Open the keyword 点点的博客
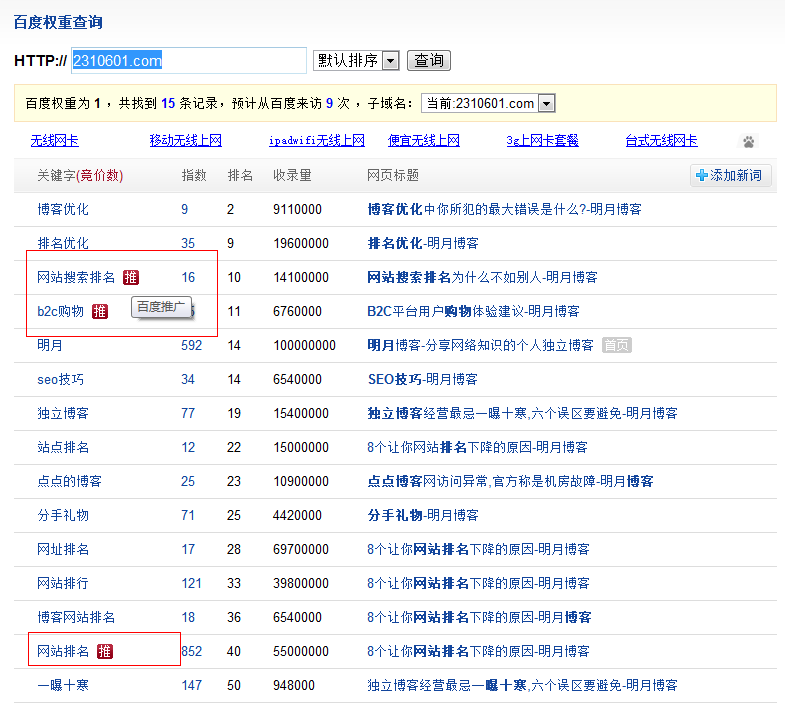 70,481
